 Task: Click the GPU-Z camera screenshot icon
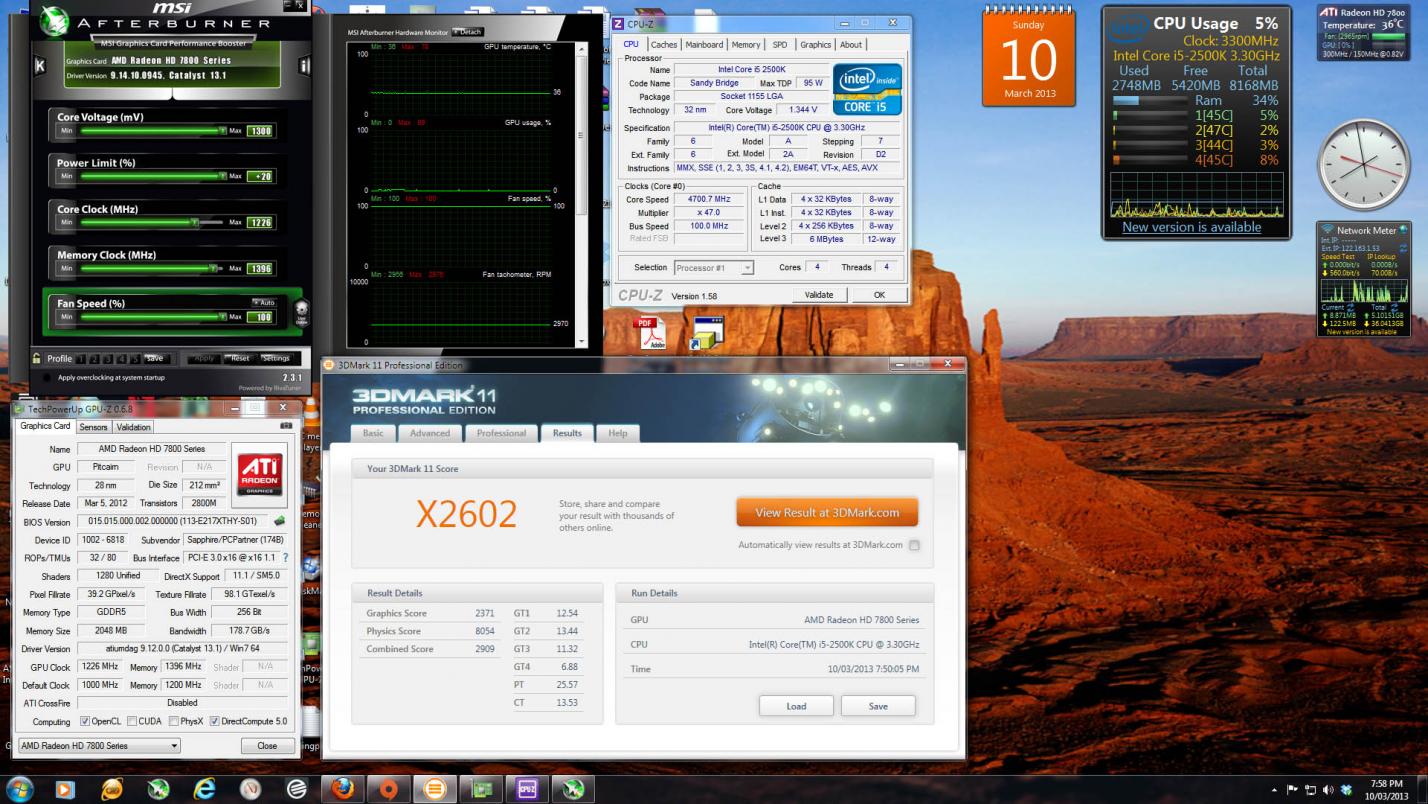(x=287, y=427)
